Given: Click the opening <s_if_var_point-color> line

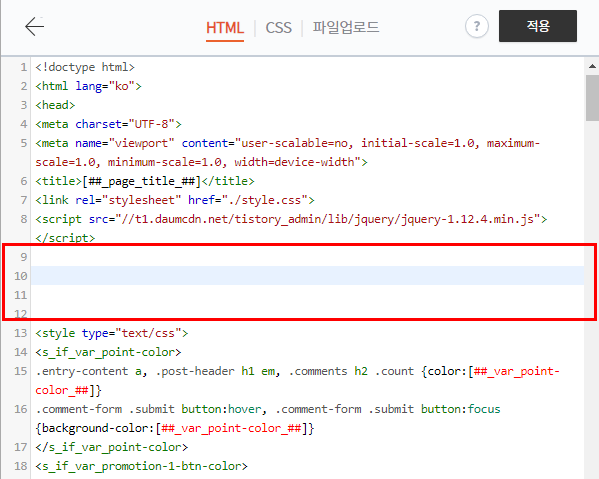Looking at the screenshot, I should (108, 352).
